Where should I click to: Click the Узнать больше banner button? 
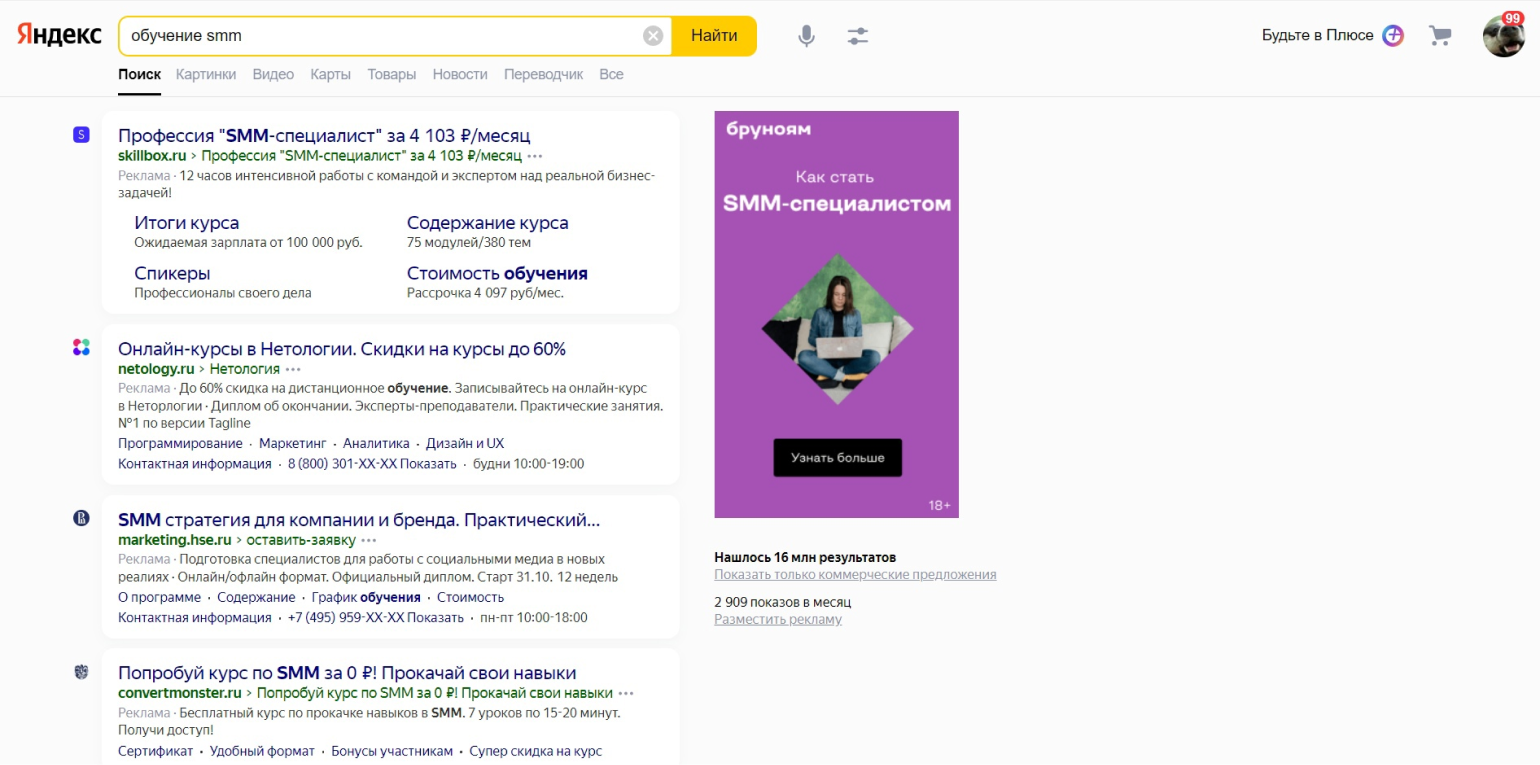pyautogui.click(x=837, y=457)
